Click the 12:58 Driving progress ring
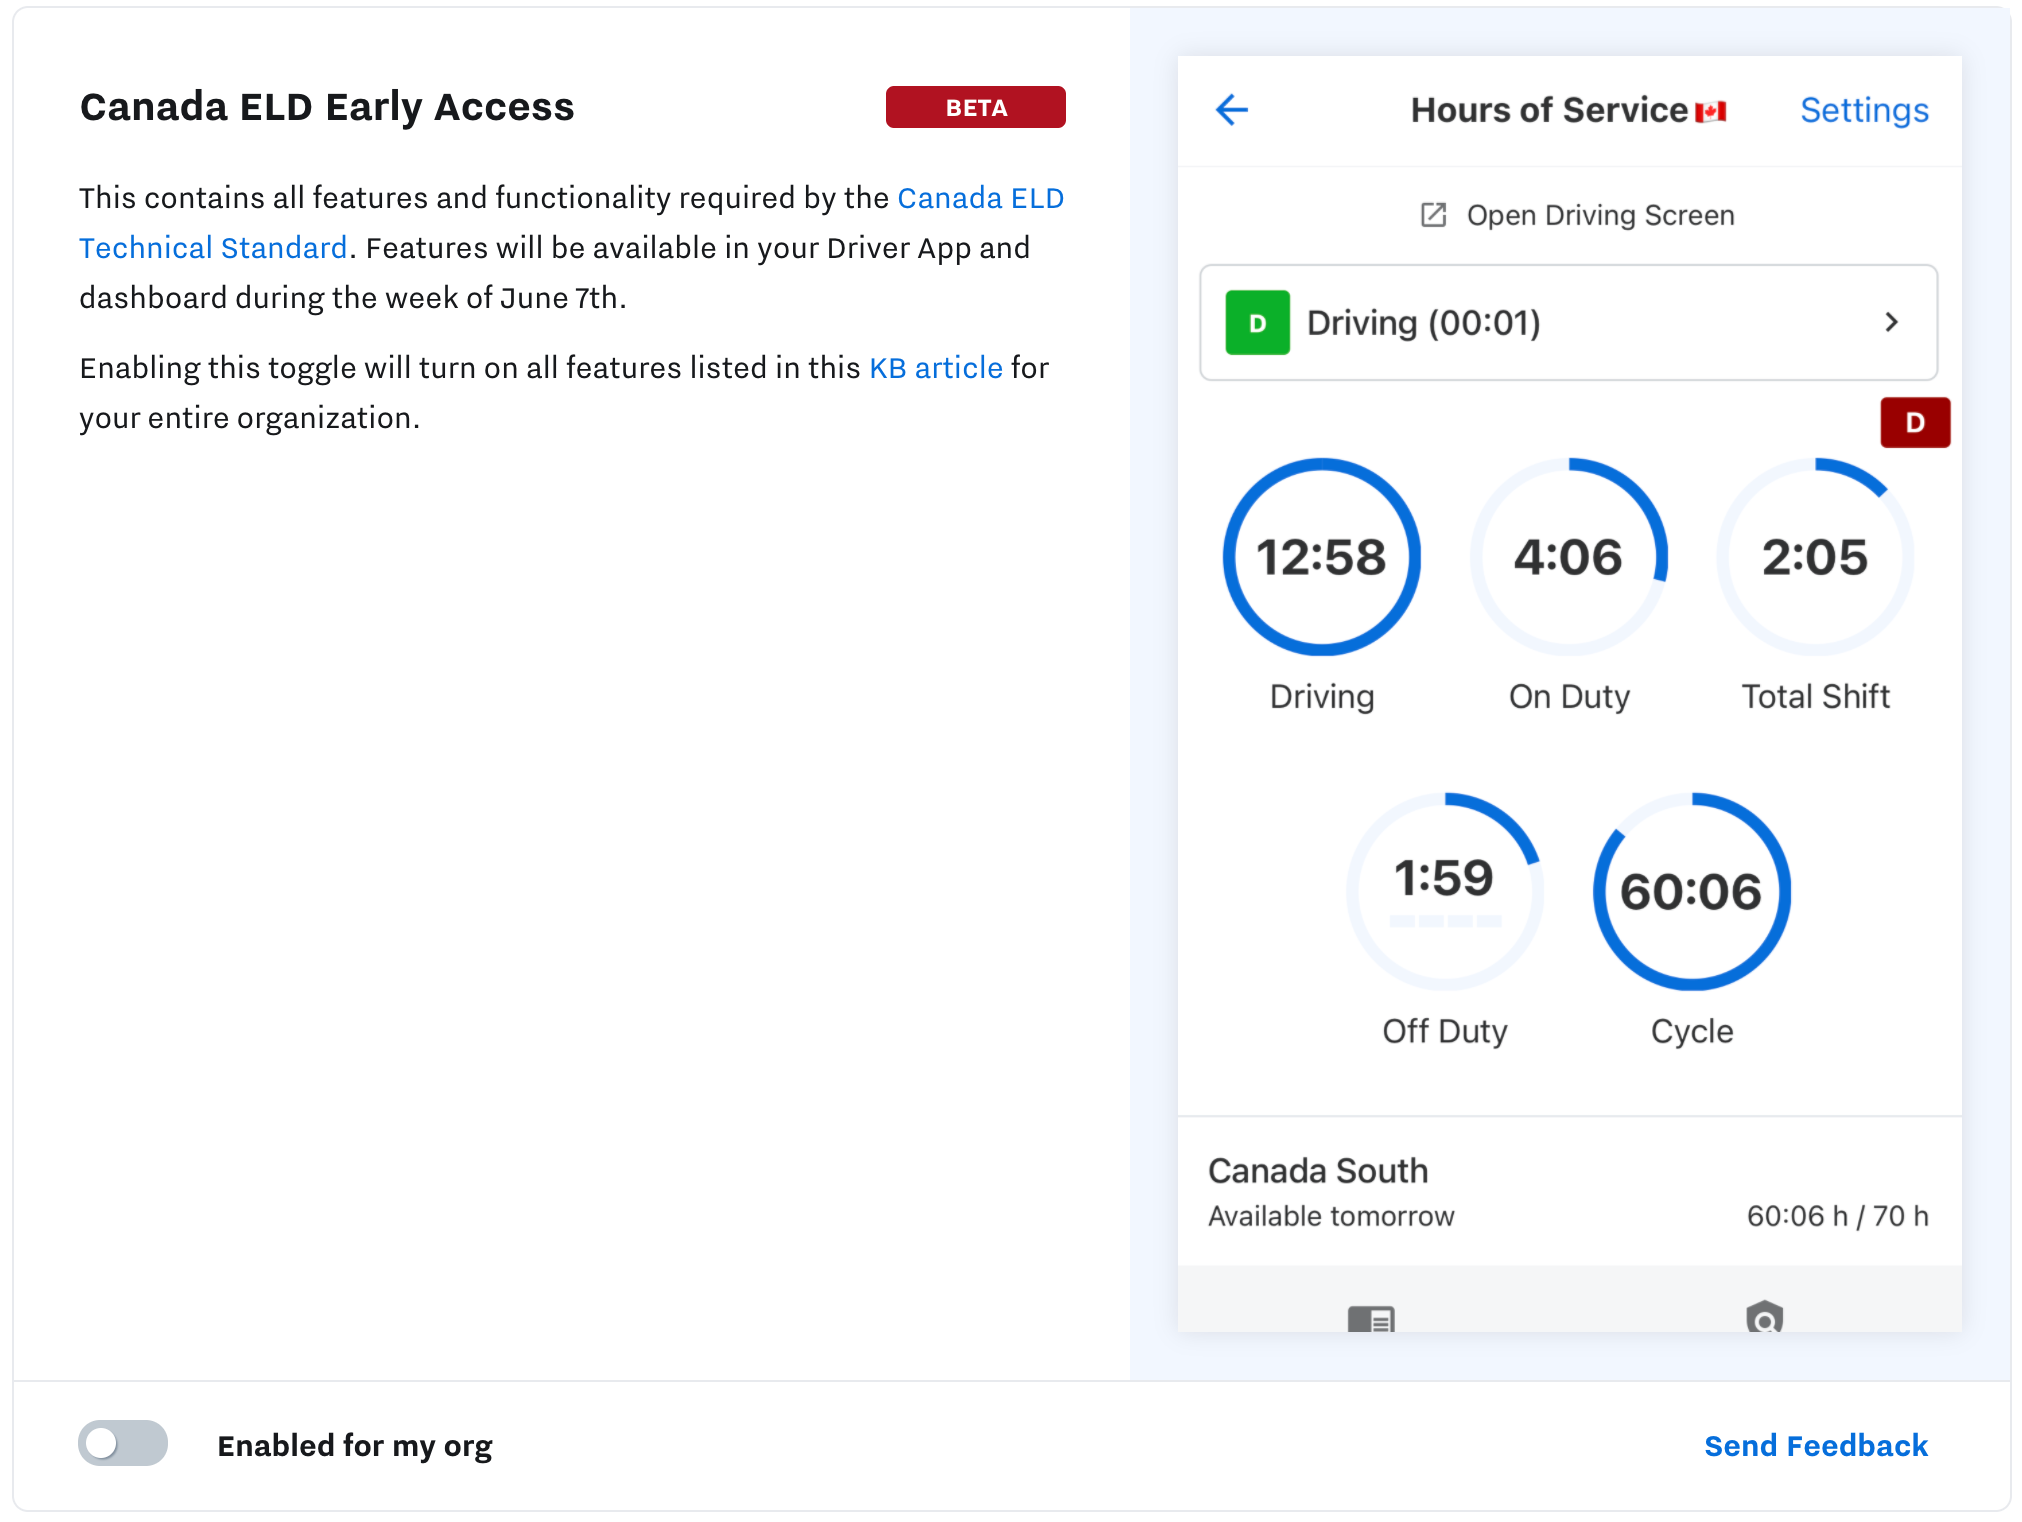This screenshot has height=1522, width=2022. [1321, 557]
